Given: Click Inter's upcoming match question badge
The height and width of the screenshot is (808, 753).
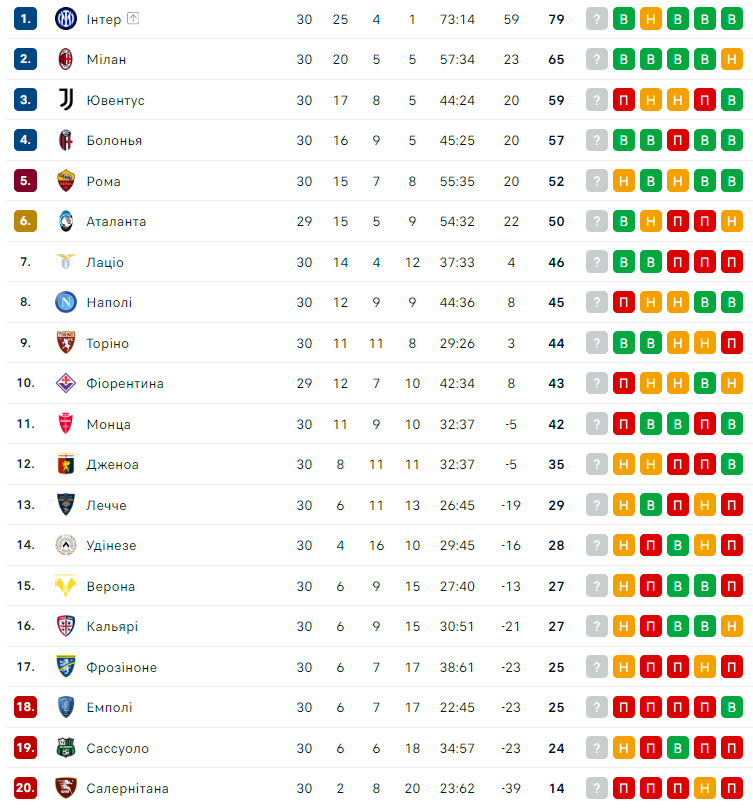Looking at the screenshot, I should click(x=597, y=19).
